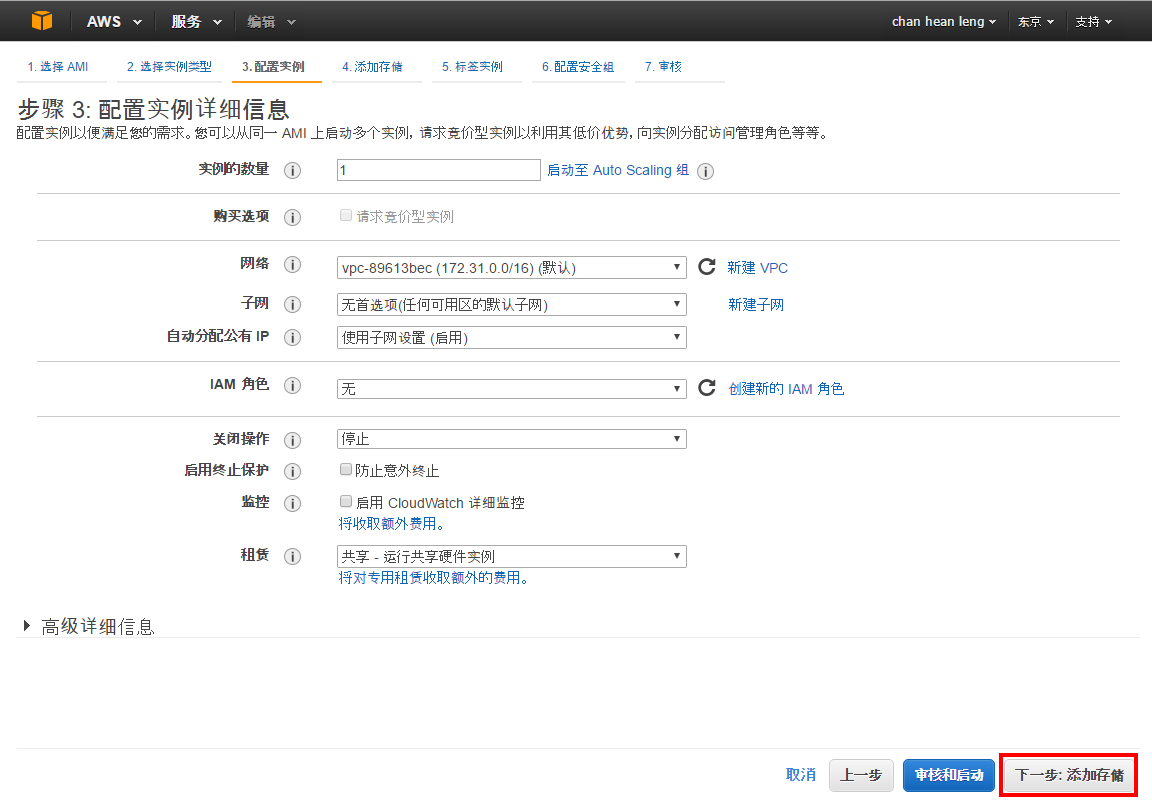
Task: Open the 租赁 dropdown
Action: [x=511, y=556]
